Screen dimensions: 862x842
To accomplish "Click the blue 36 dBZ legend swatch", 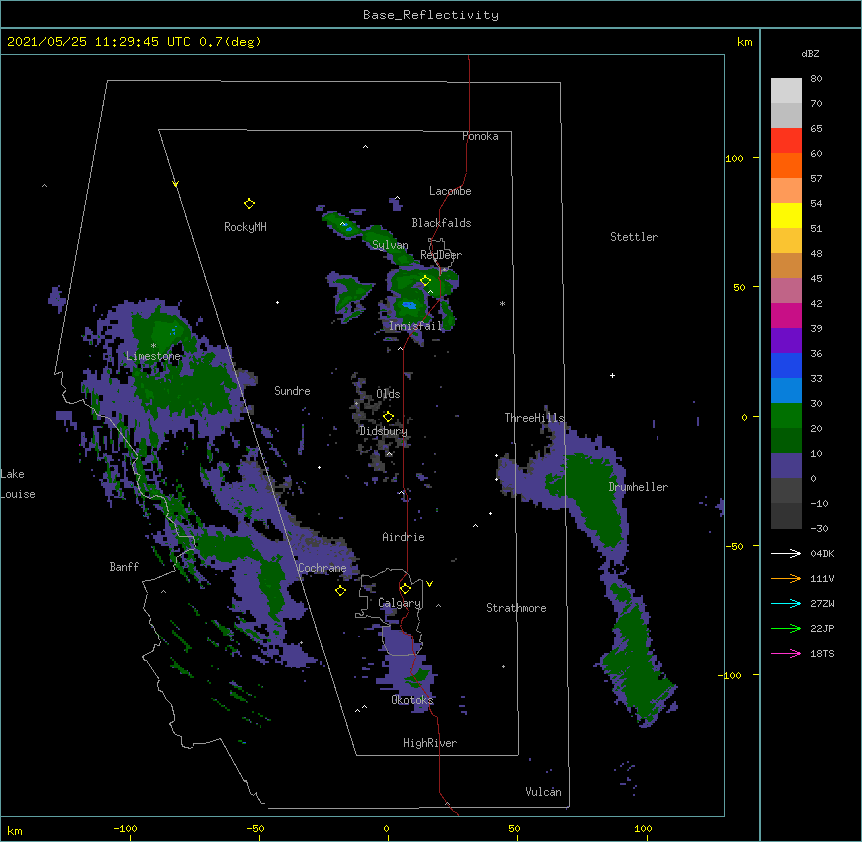I will [786, 365].
